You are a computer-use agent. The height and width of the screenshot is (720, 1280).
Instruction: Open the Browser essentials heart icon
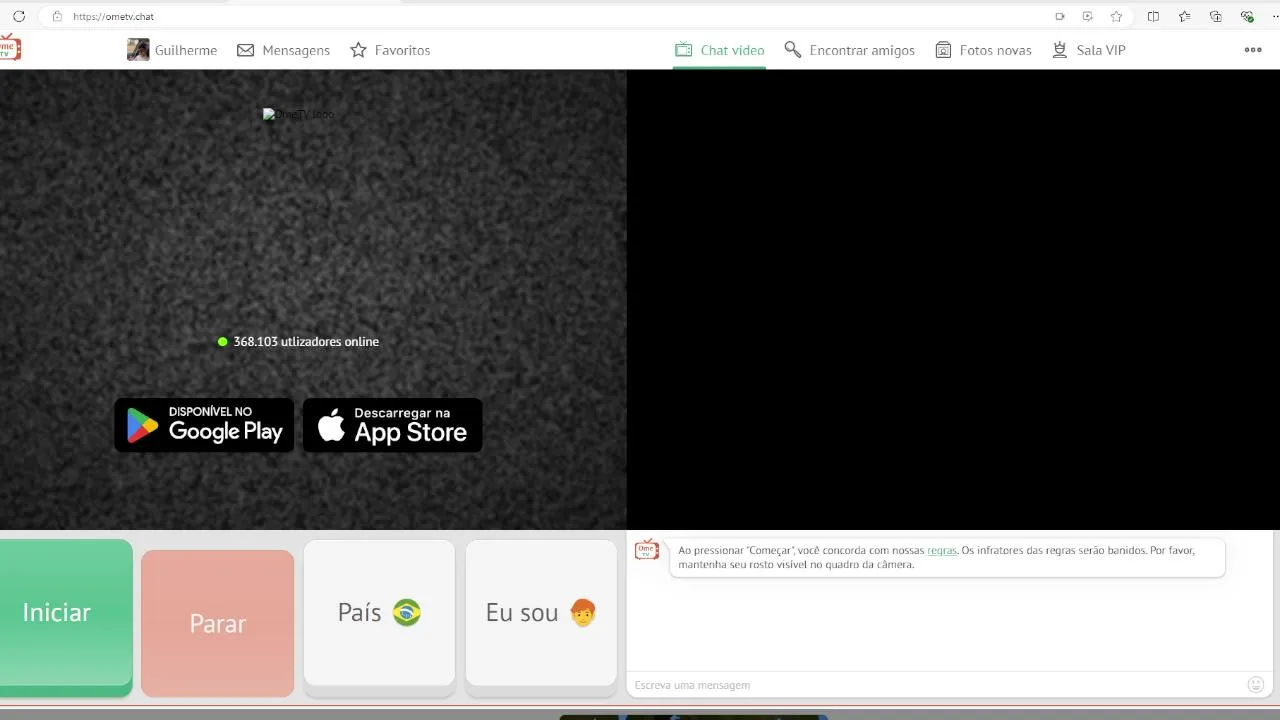point(1247,16)
